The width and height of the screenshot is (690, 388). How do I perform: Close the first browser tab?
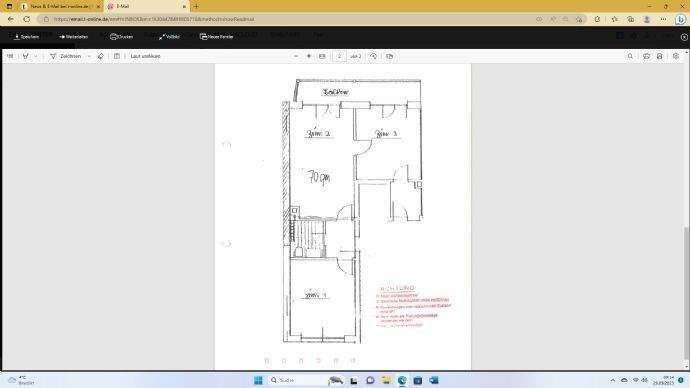click(98, 7)
